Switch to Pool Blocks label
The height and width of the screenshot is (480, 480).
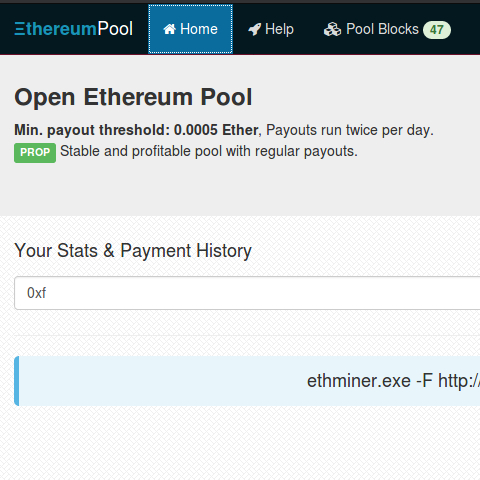tap(382, 29)
